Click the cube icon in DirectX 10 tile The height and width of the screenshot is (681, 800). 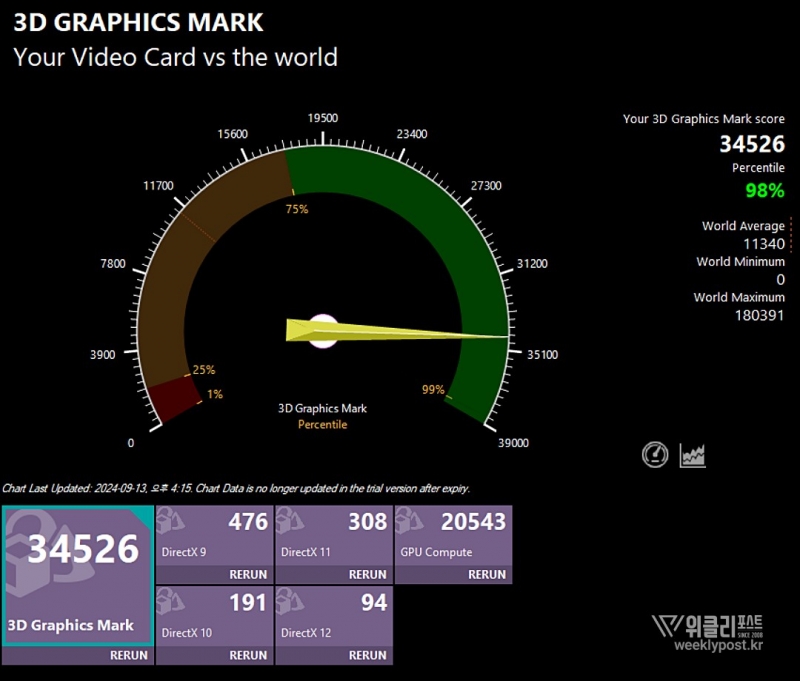coord(170,601)
